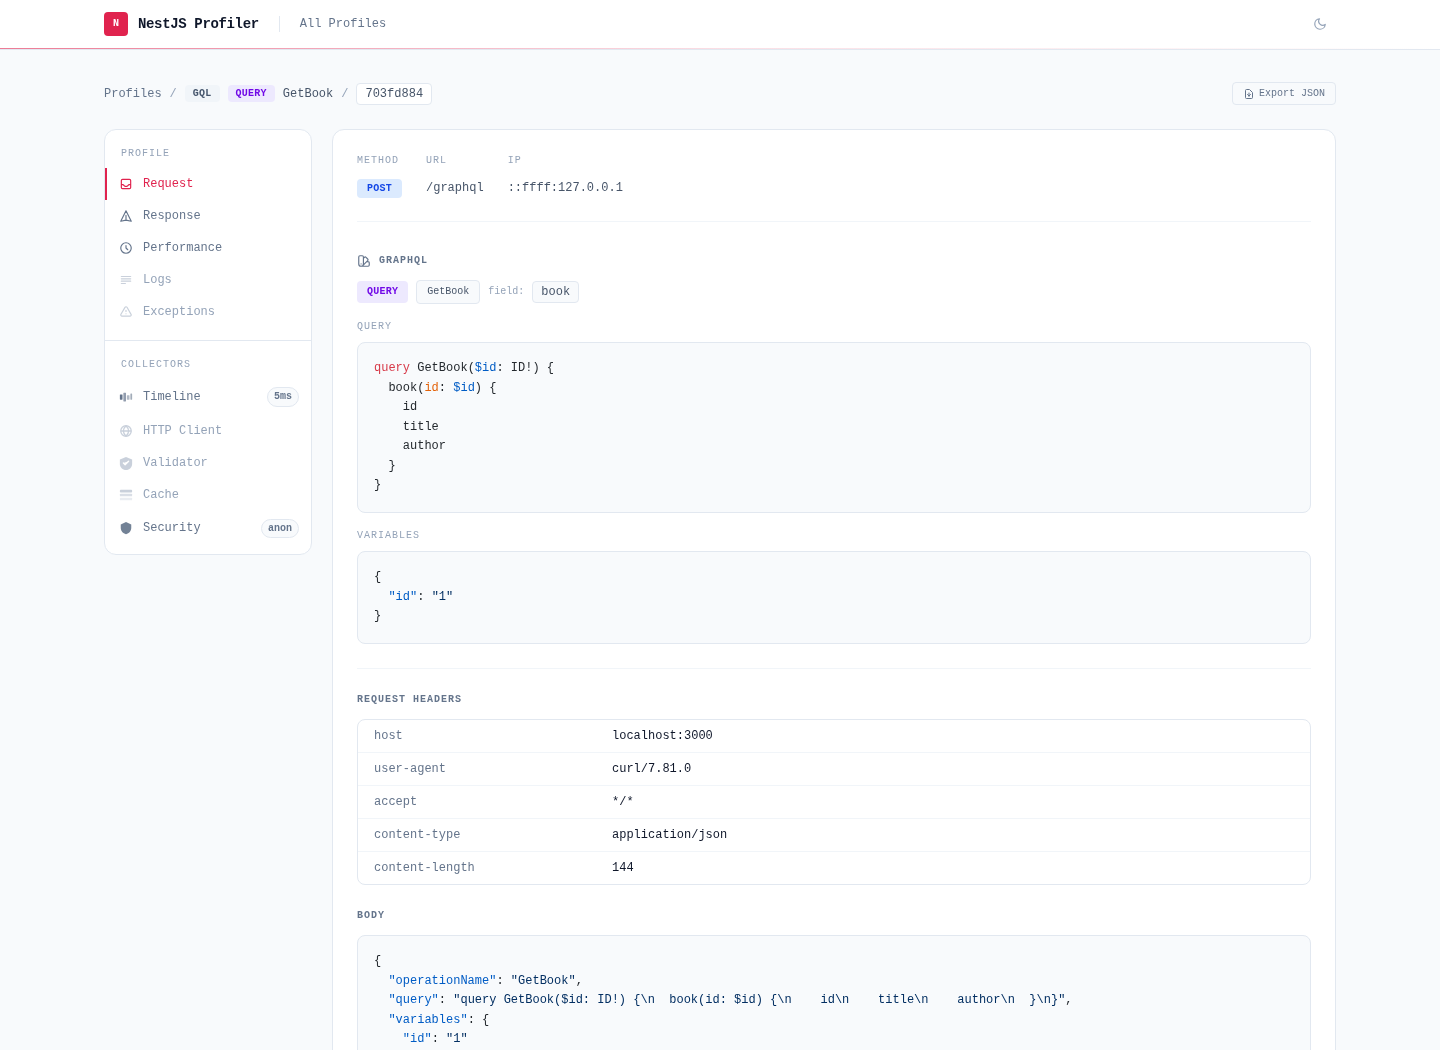Click the query GetBook code line
This screenshot has height=1050, width=1440.
464,368
